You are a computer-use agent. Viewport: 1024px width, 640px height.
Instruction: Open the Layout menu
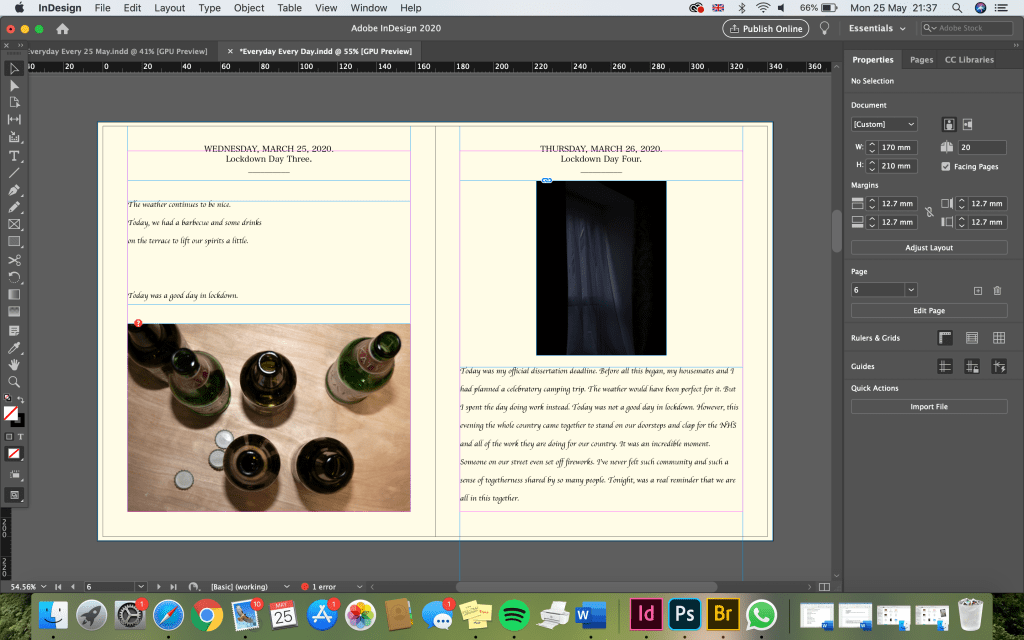coord(169,8)
